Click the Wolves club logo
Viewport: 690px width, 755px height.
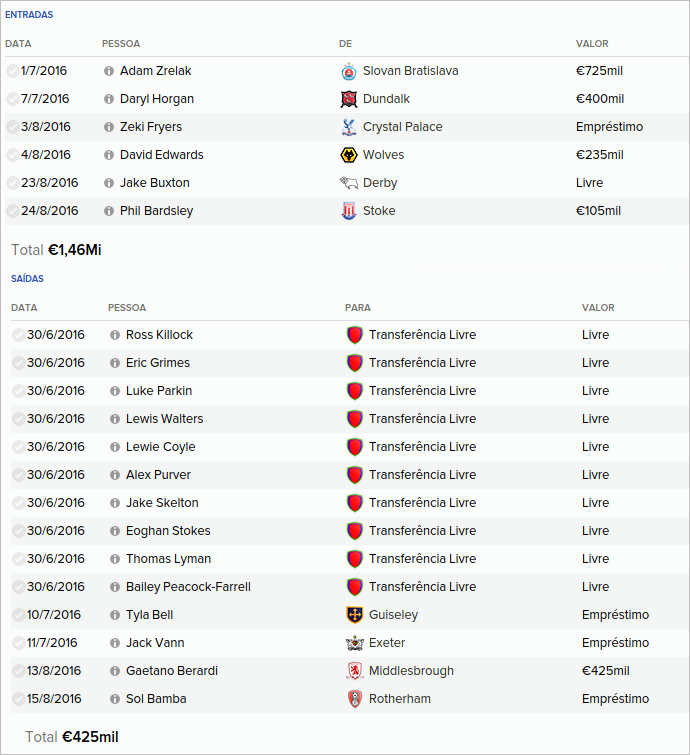348,155
